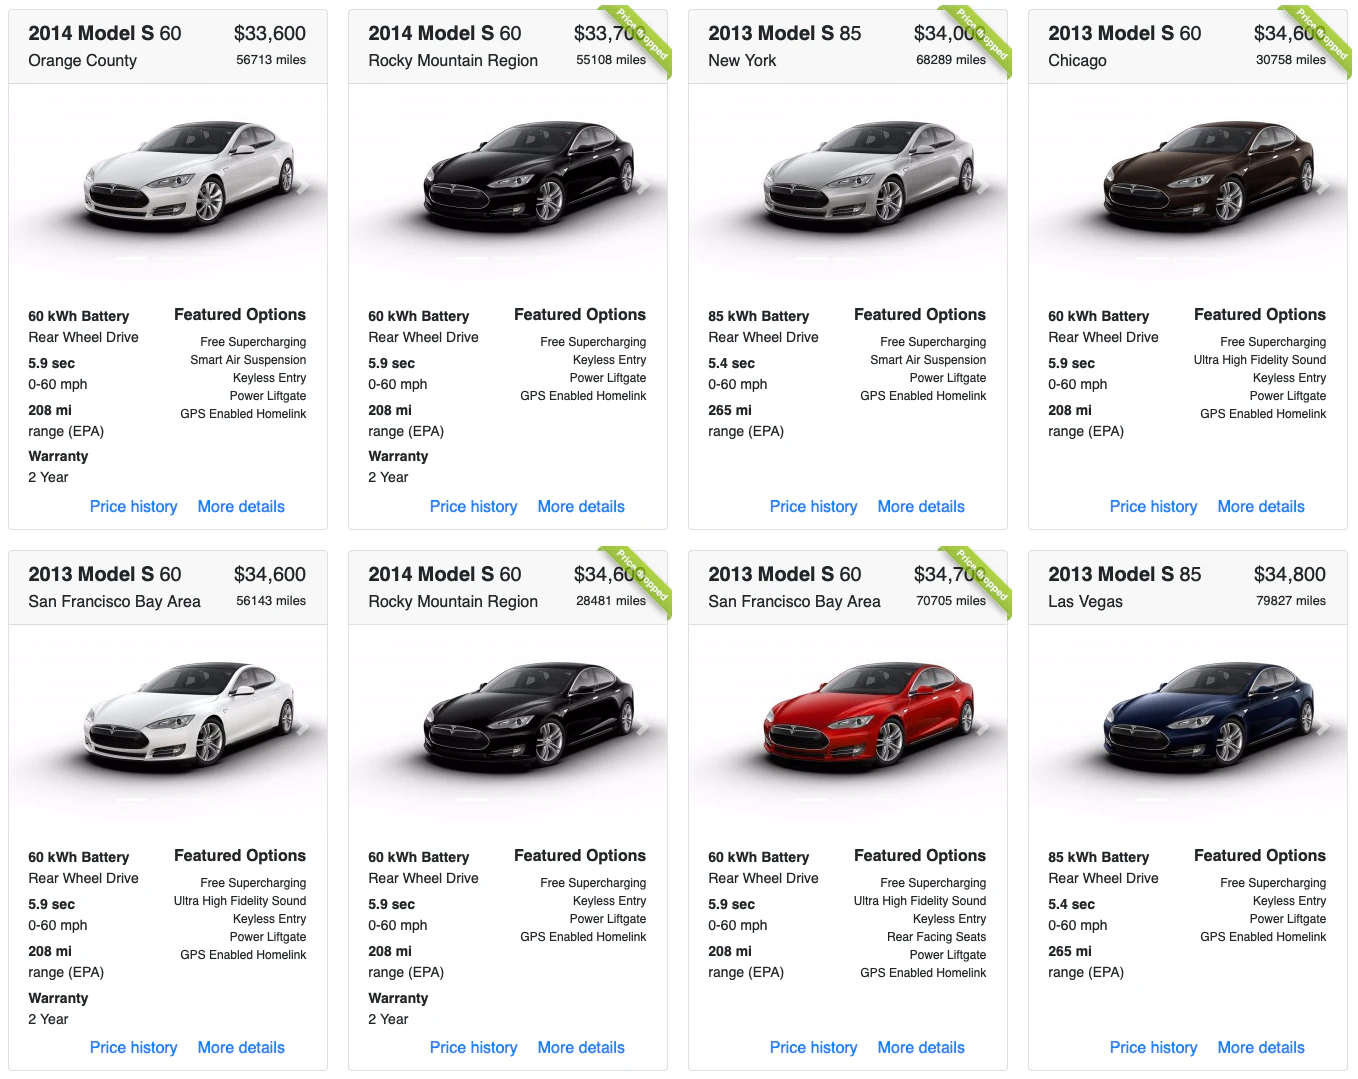Next image chevron on Las Vegas blue Model S
Viewport: 1358px width, 1079px height.
coord(1322,727)
